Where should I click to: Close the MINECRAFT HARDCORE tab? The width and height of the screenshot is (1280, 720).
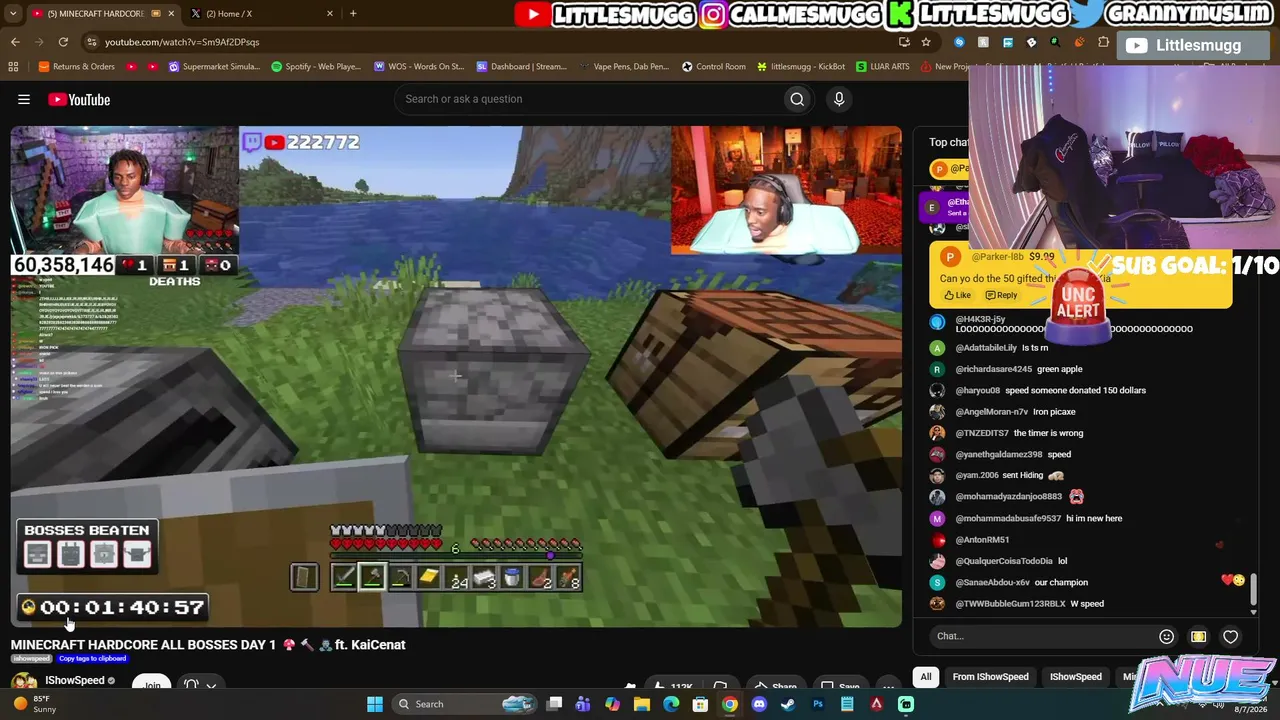click(171, 14)
